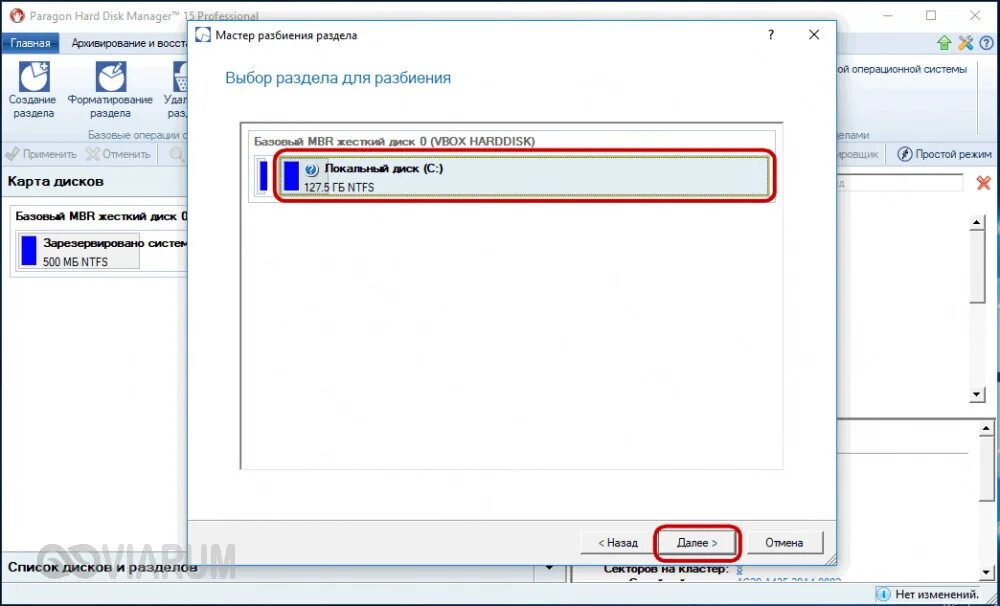Click the Назад button
This screenshot has height=606, width=1000.
pyautogui.click(x=618, y=543)
